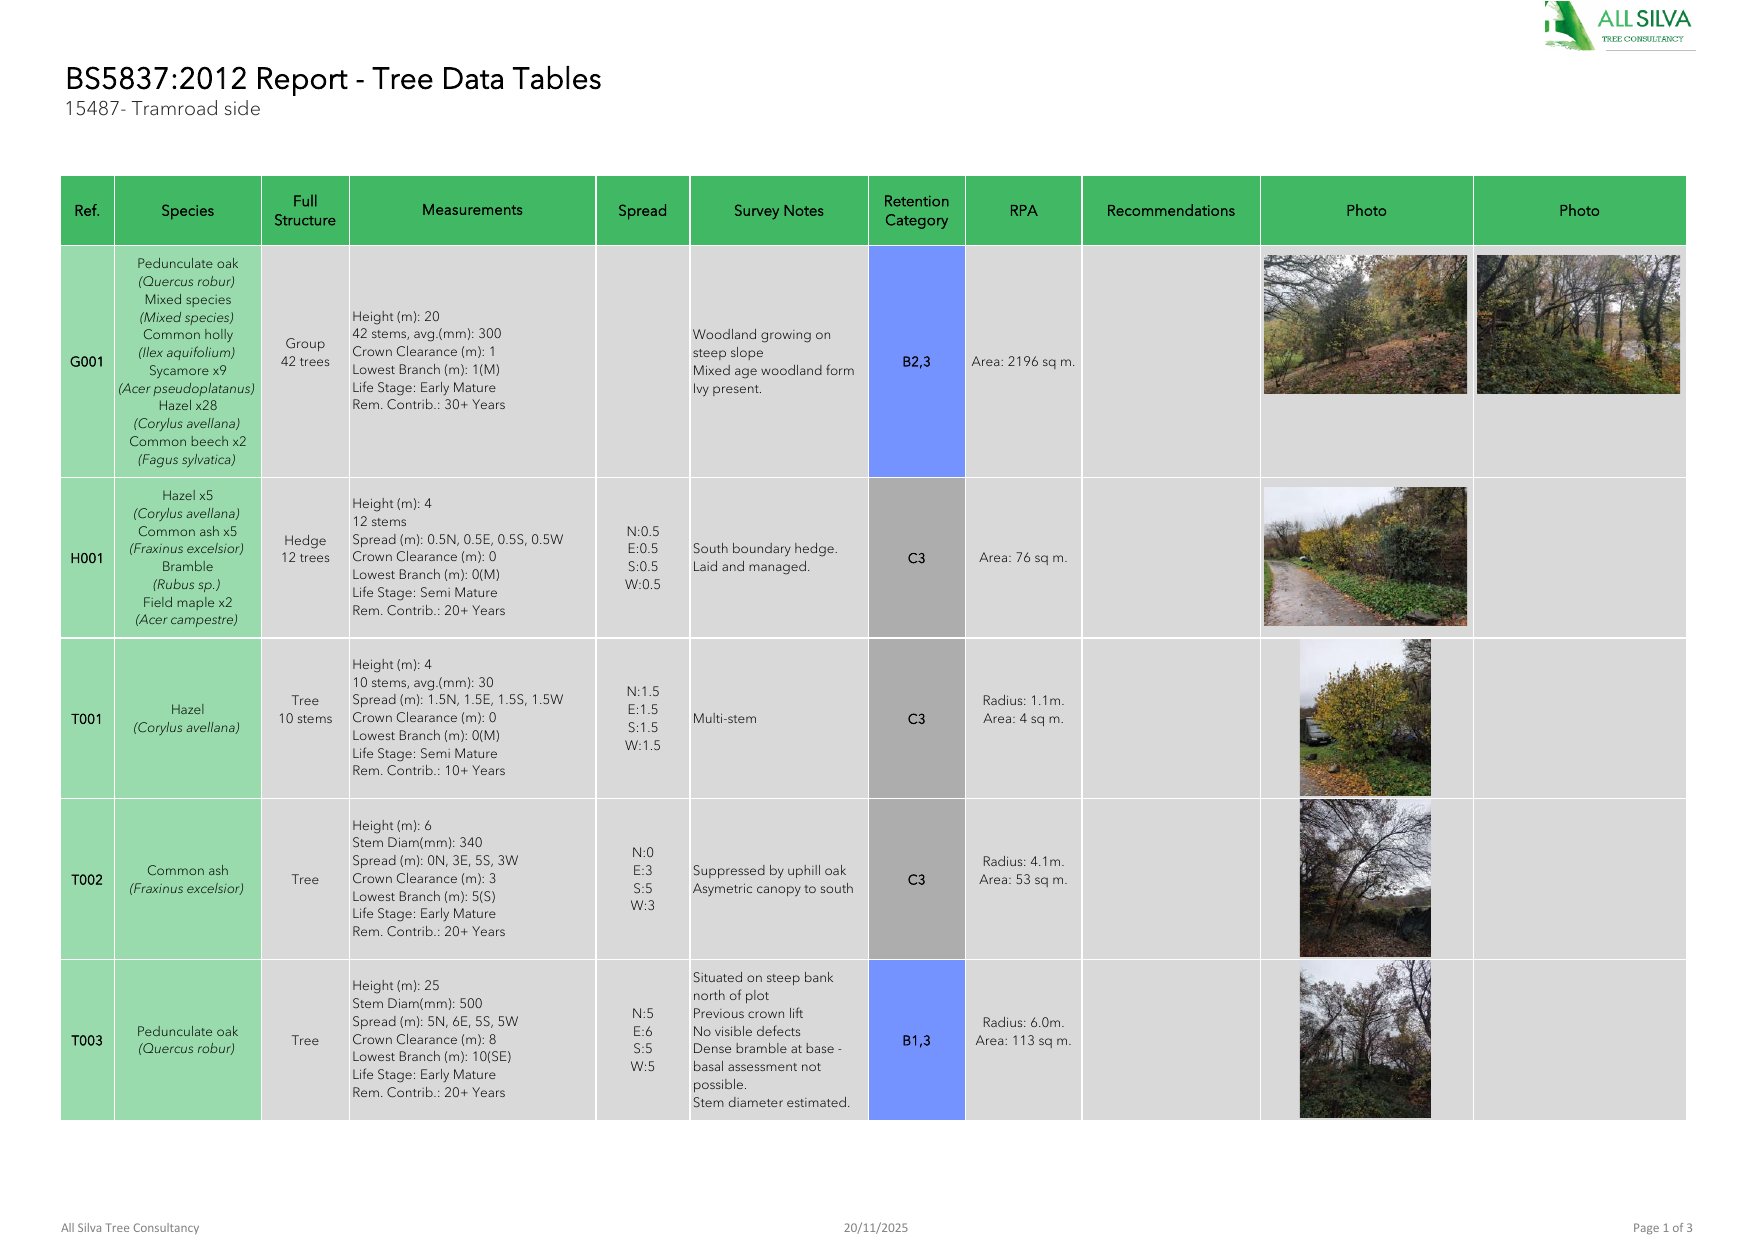This screenshot has width=1754, height=1241.
Task: Select the Recommendations column header
Action: (1170, 211)
